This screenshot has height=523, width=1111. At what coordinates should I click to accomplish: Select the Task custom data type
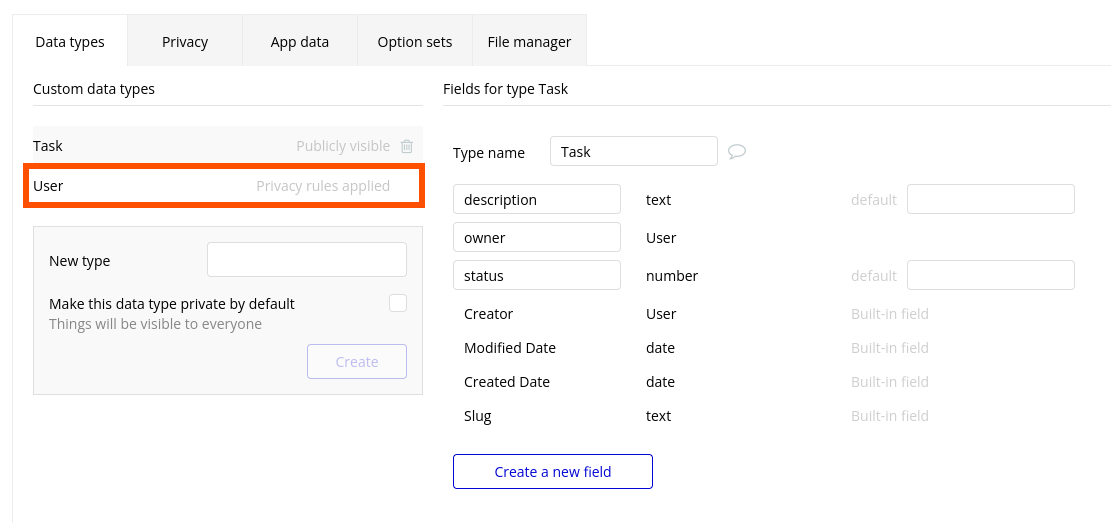[x=48, y=146]
